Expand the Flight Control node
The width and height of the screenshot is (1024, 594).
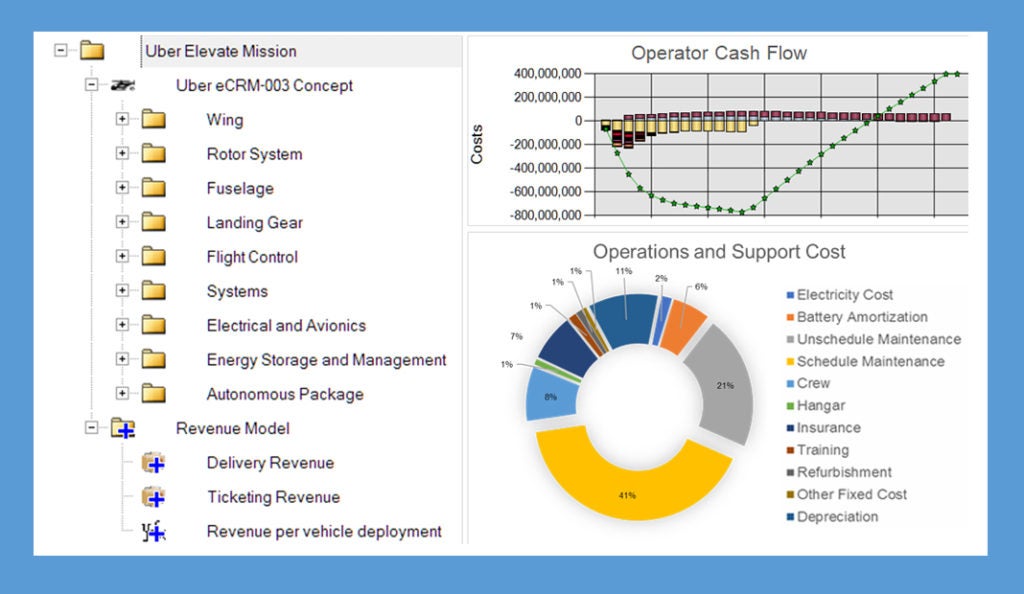click(x=122, y=256)
